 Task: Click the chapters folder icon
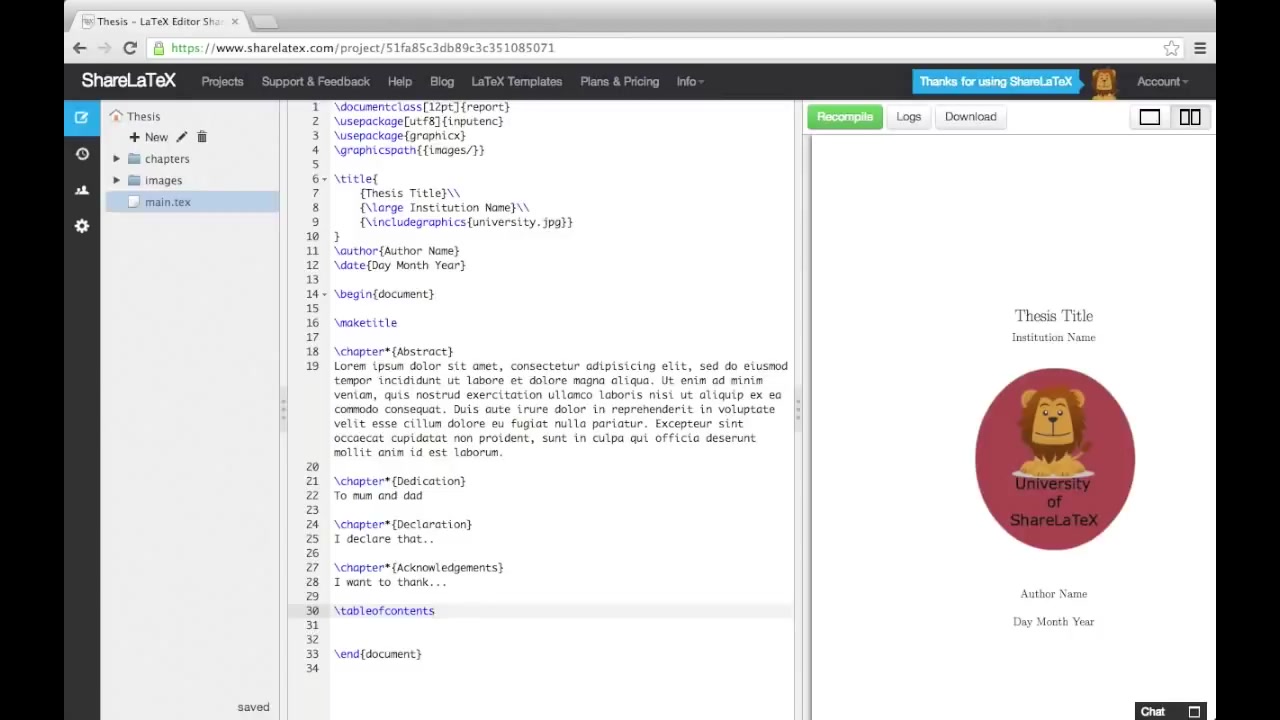tap(134, 159)
